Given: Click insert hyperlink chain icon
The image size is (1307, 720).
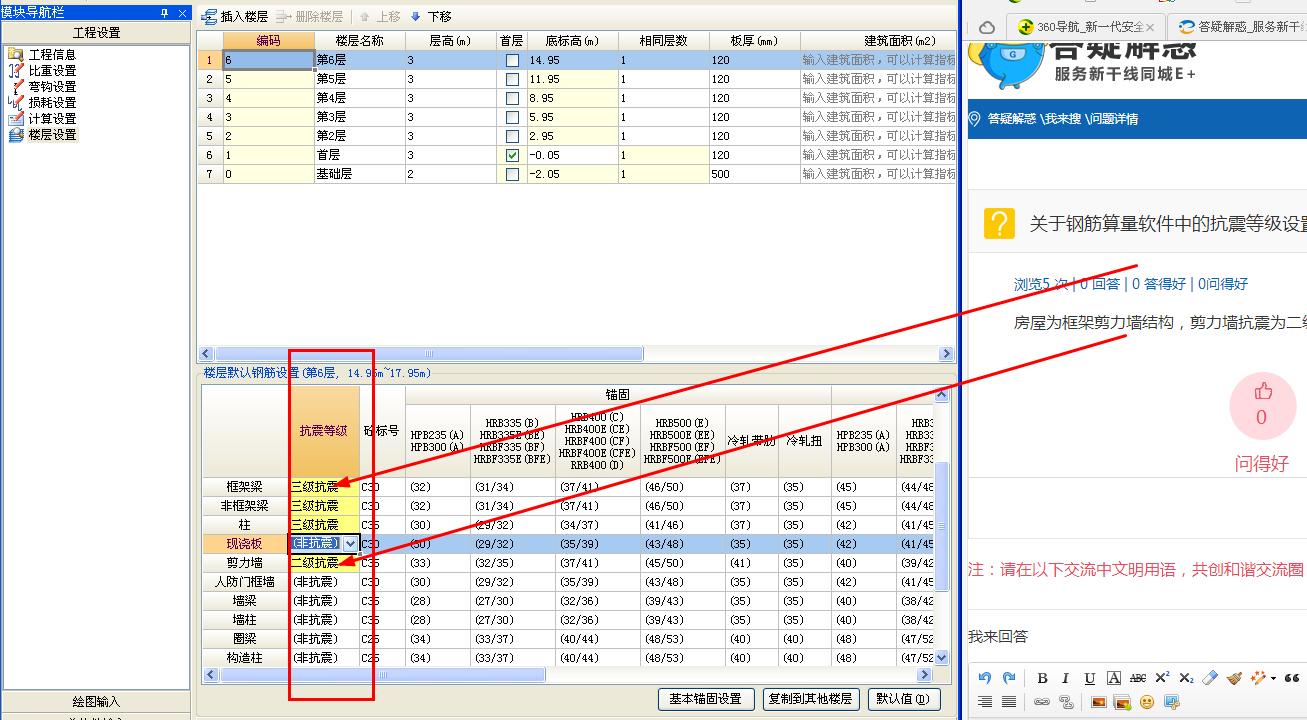Looking at the screenshot, I should pyautogui.click(x=1042, y=702).
